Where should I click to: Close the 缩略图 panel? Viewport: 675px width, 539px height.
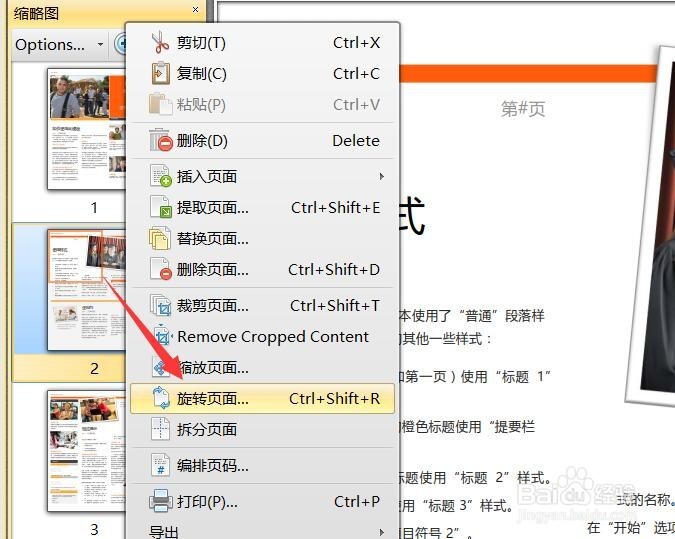(x=195, y=9)
